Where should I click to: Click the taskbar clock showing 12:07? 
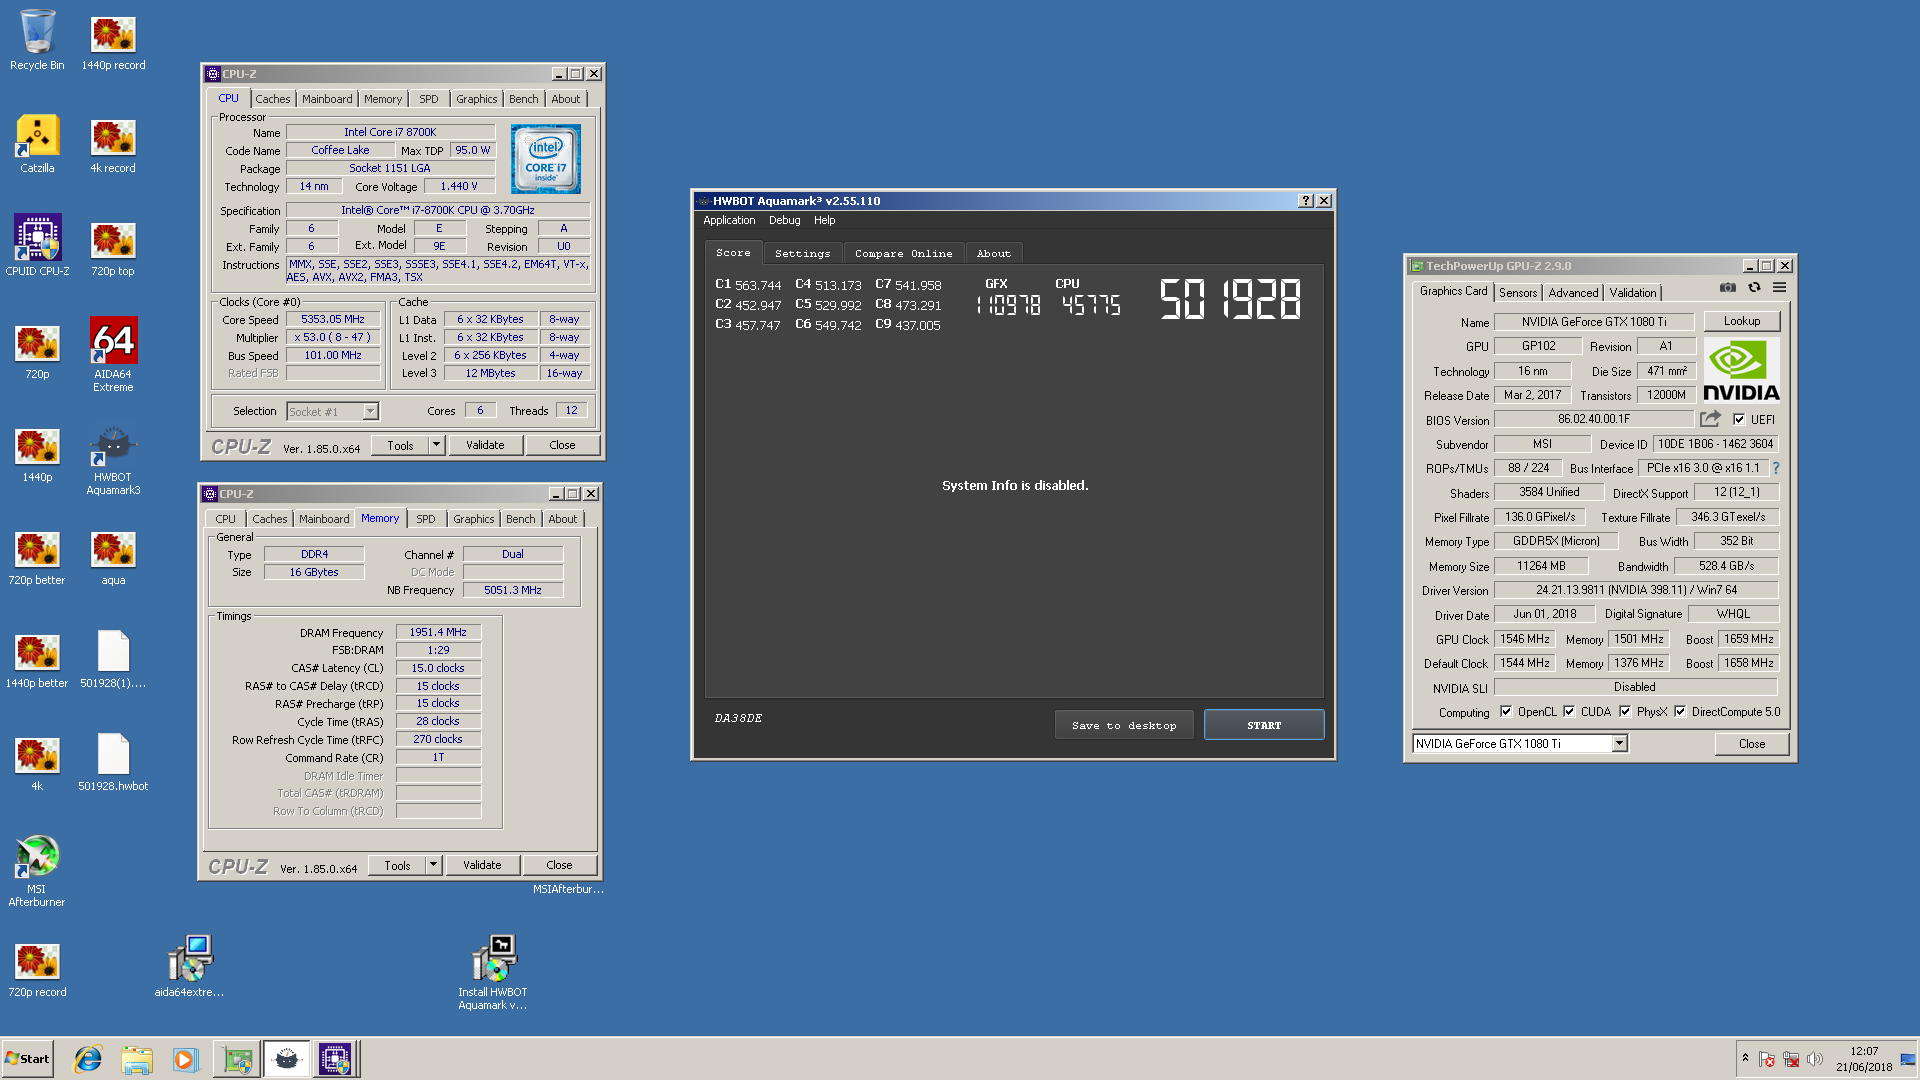[x=1863, y=1059]
